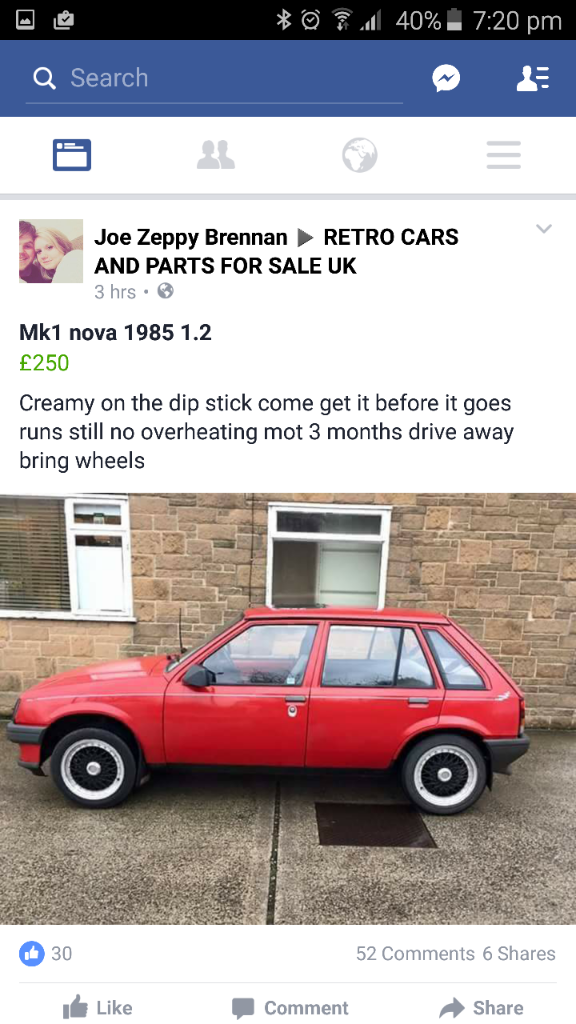Open the 52 Comments link

tap(415, 953)
